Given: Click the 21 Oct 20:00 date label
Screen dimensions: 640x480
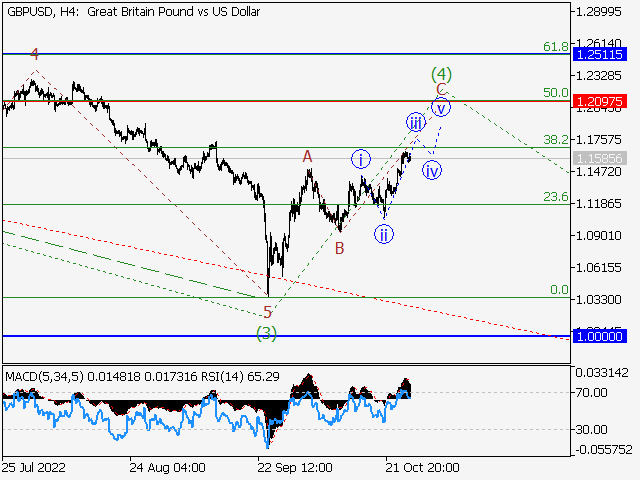Looking at the screenshot, I should coord(422,467).
